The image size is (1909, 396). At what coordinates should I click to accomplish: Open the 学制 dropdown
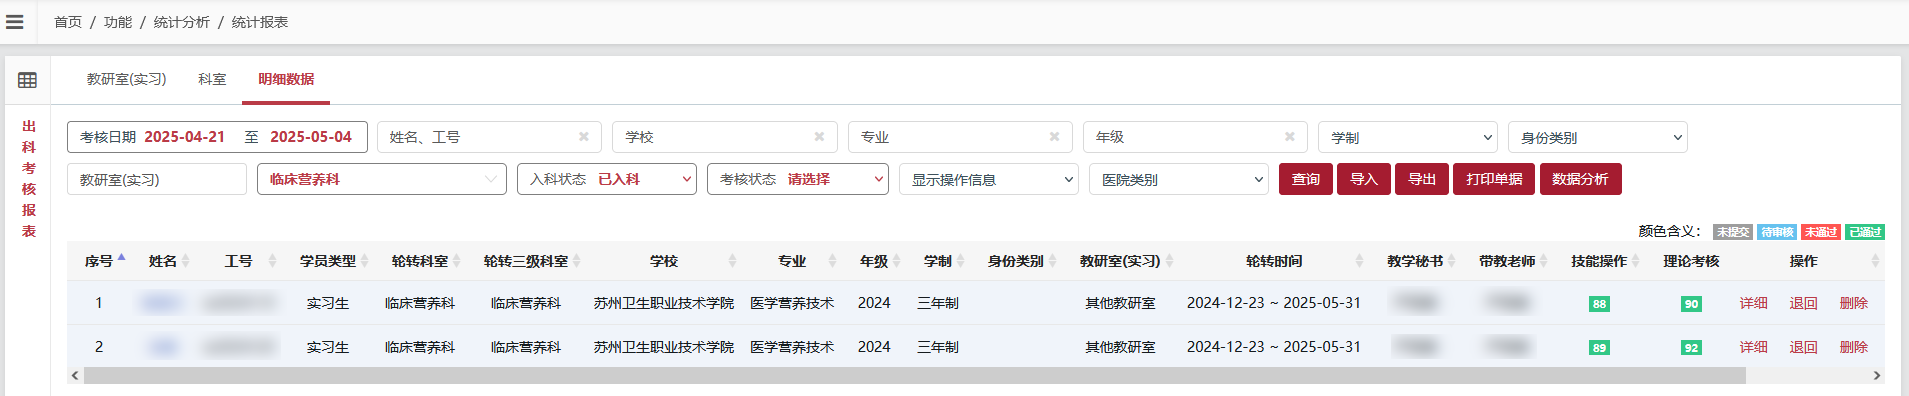1408,137
